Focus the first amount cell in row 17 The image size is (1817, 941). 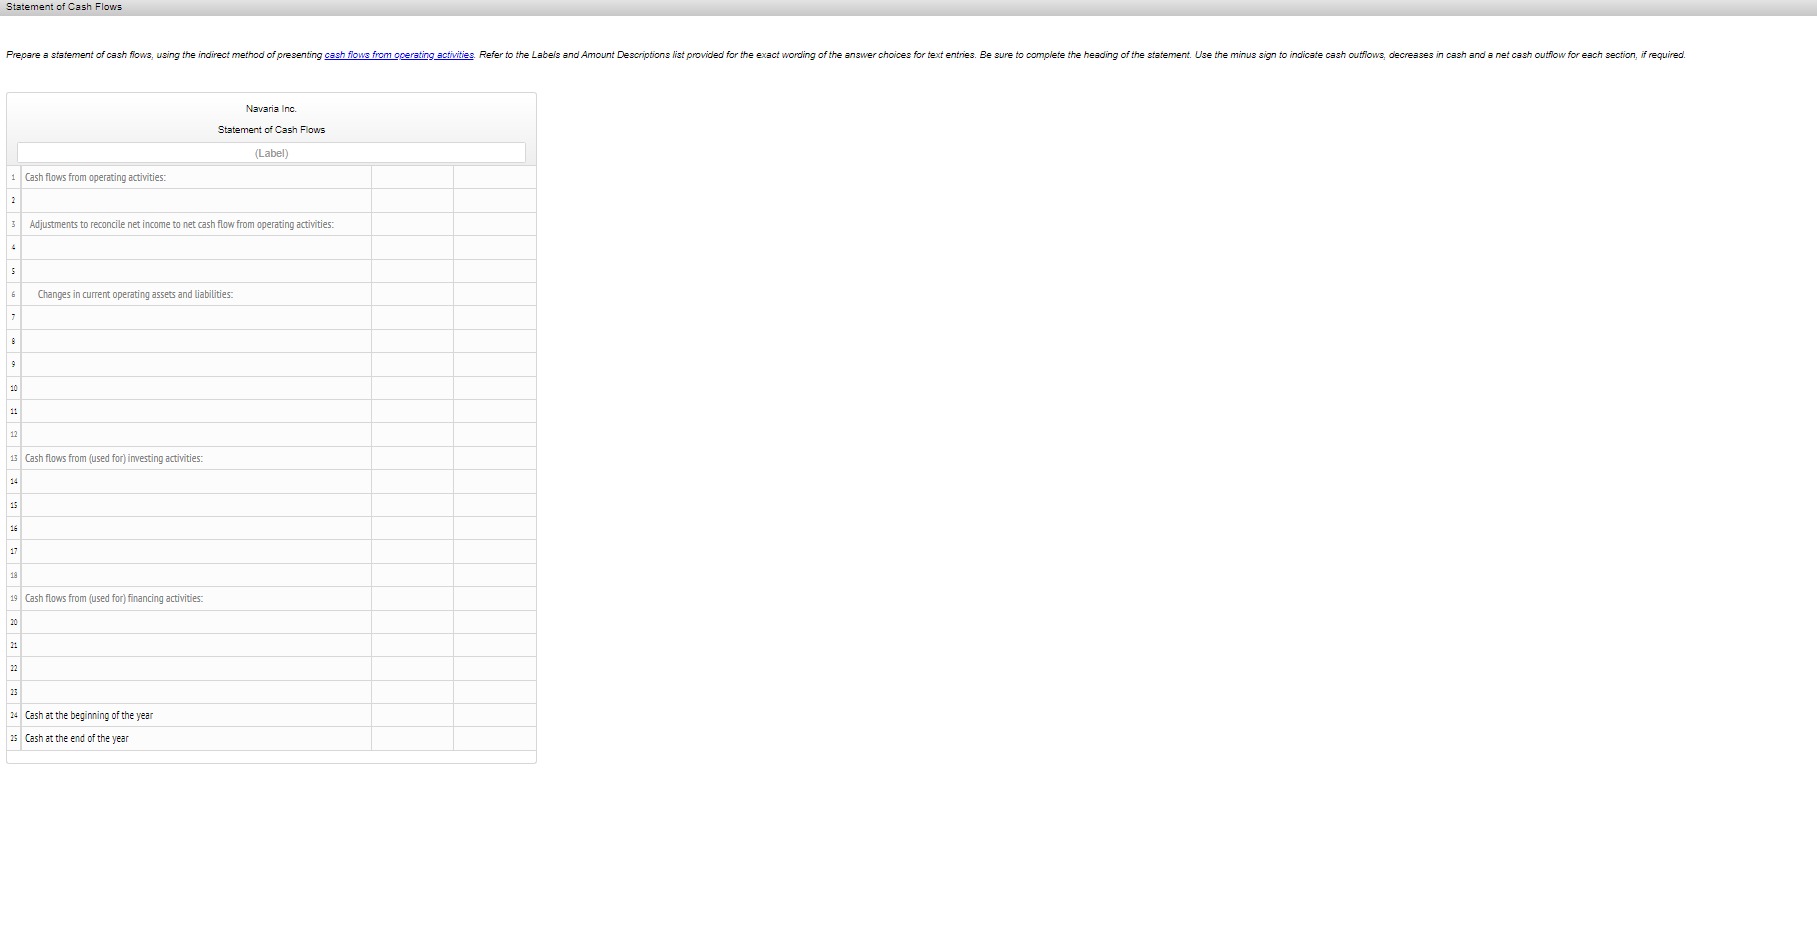point(412,551)
